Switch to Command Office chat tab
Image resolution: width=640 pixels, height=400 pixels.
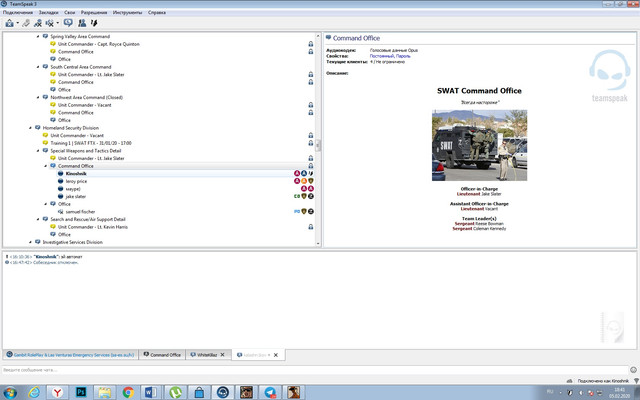[162, 355]
